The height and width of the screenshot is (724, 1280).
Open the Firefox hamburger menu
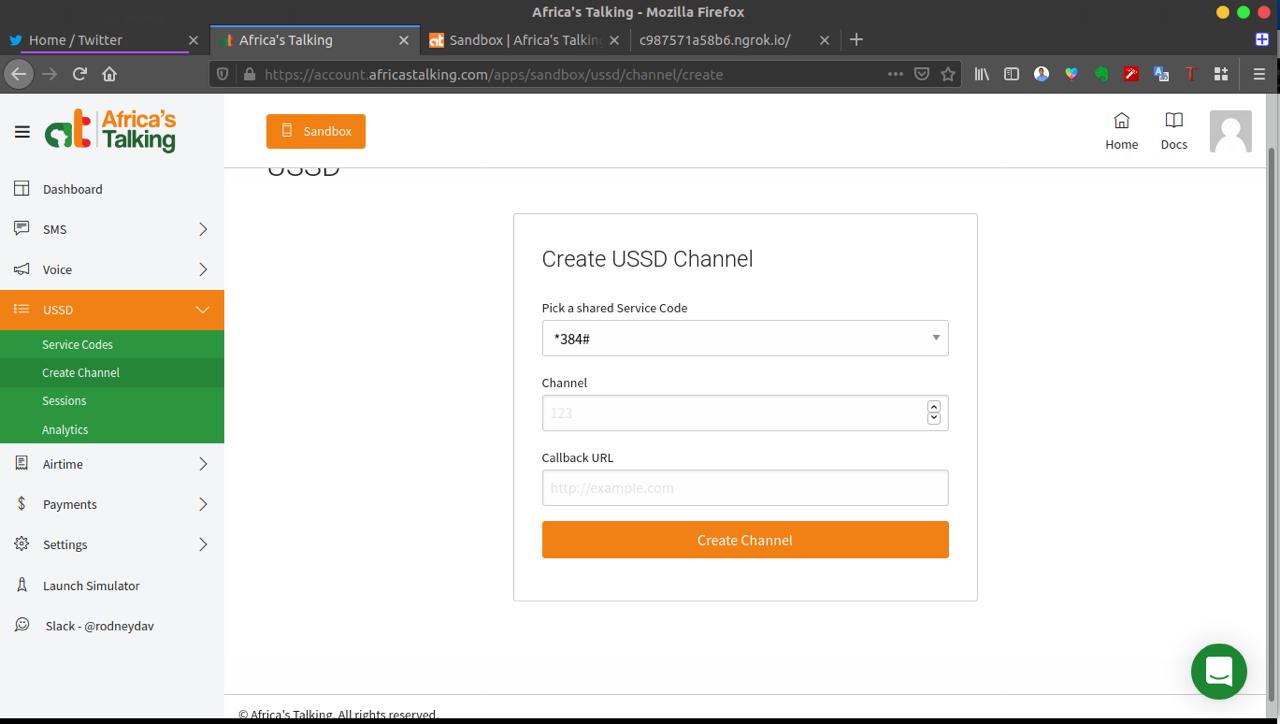1259,74
